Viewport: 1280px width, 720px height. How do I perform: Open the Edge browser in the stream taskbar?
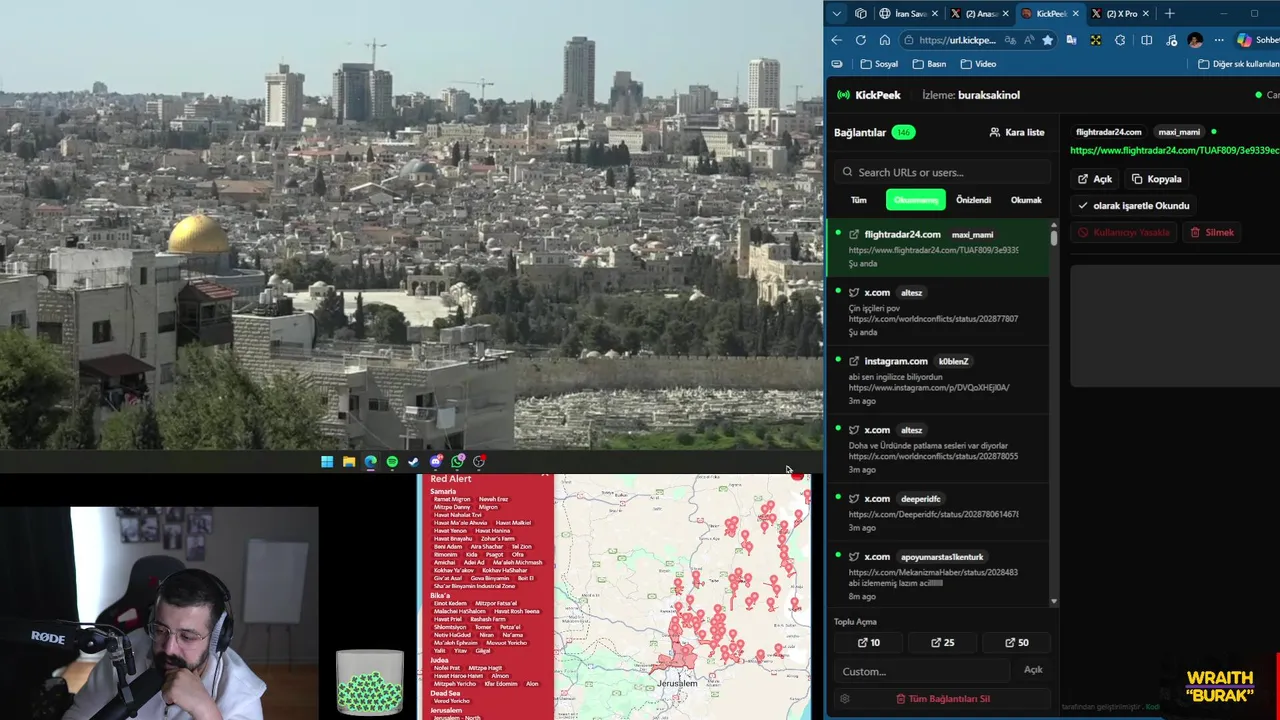371,461
